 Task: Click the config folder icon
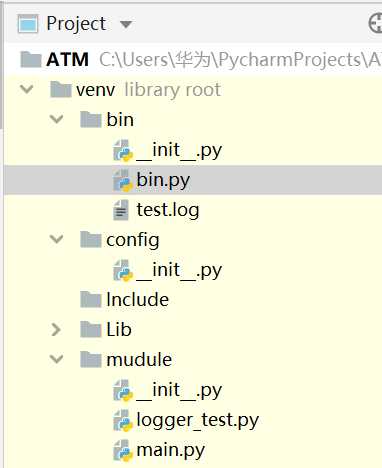tap(90, 240)
